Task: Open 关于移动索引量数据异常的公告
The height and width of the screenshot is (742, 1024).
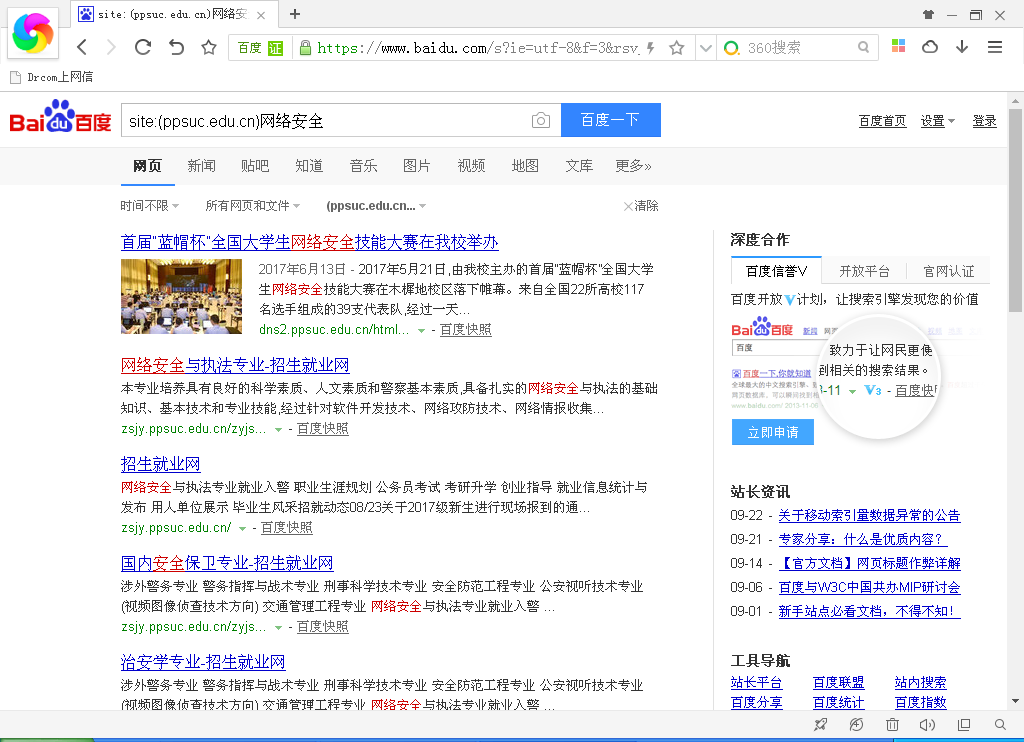Action: (869, 515)
